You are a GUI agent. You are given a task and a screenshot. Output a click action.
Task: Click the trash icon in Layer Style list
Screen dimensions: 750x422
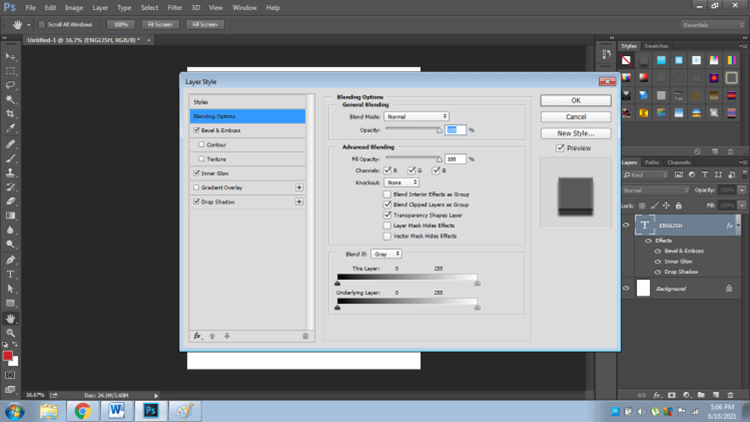(305, 336)
